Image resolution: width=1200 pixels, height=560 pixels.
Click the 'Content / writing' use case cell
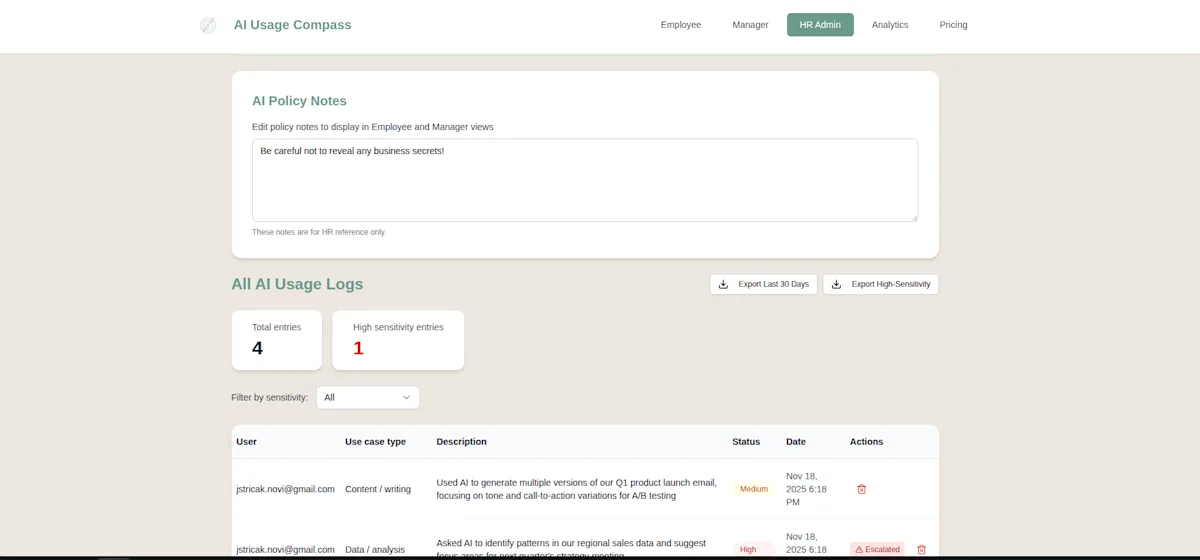coord(378,489)
